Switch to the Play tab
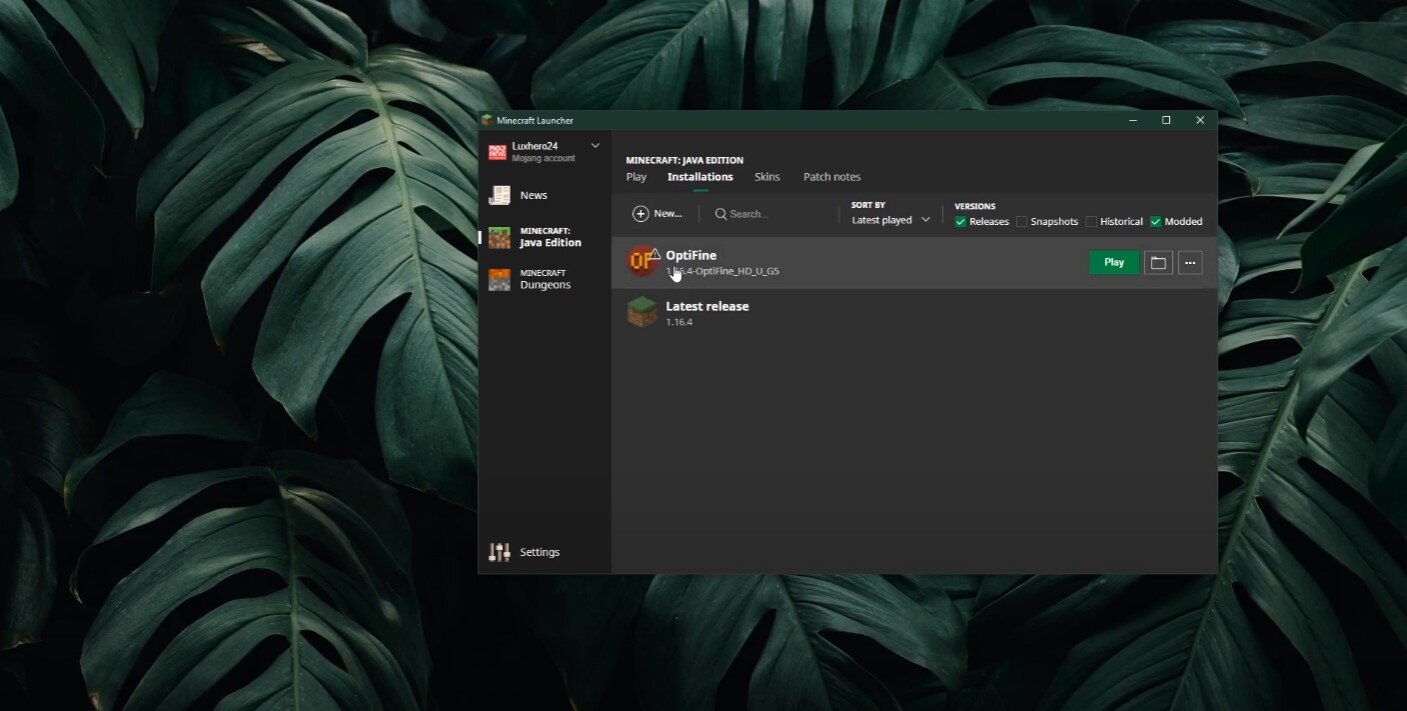Screen dimensions: 1407x711 pos(636,177)
